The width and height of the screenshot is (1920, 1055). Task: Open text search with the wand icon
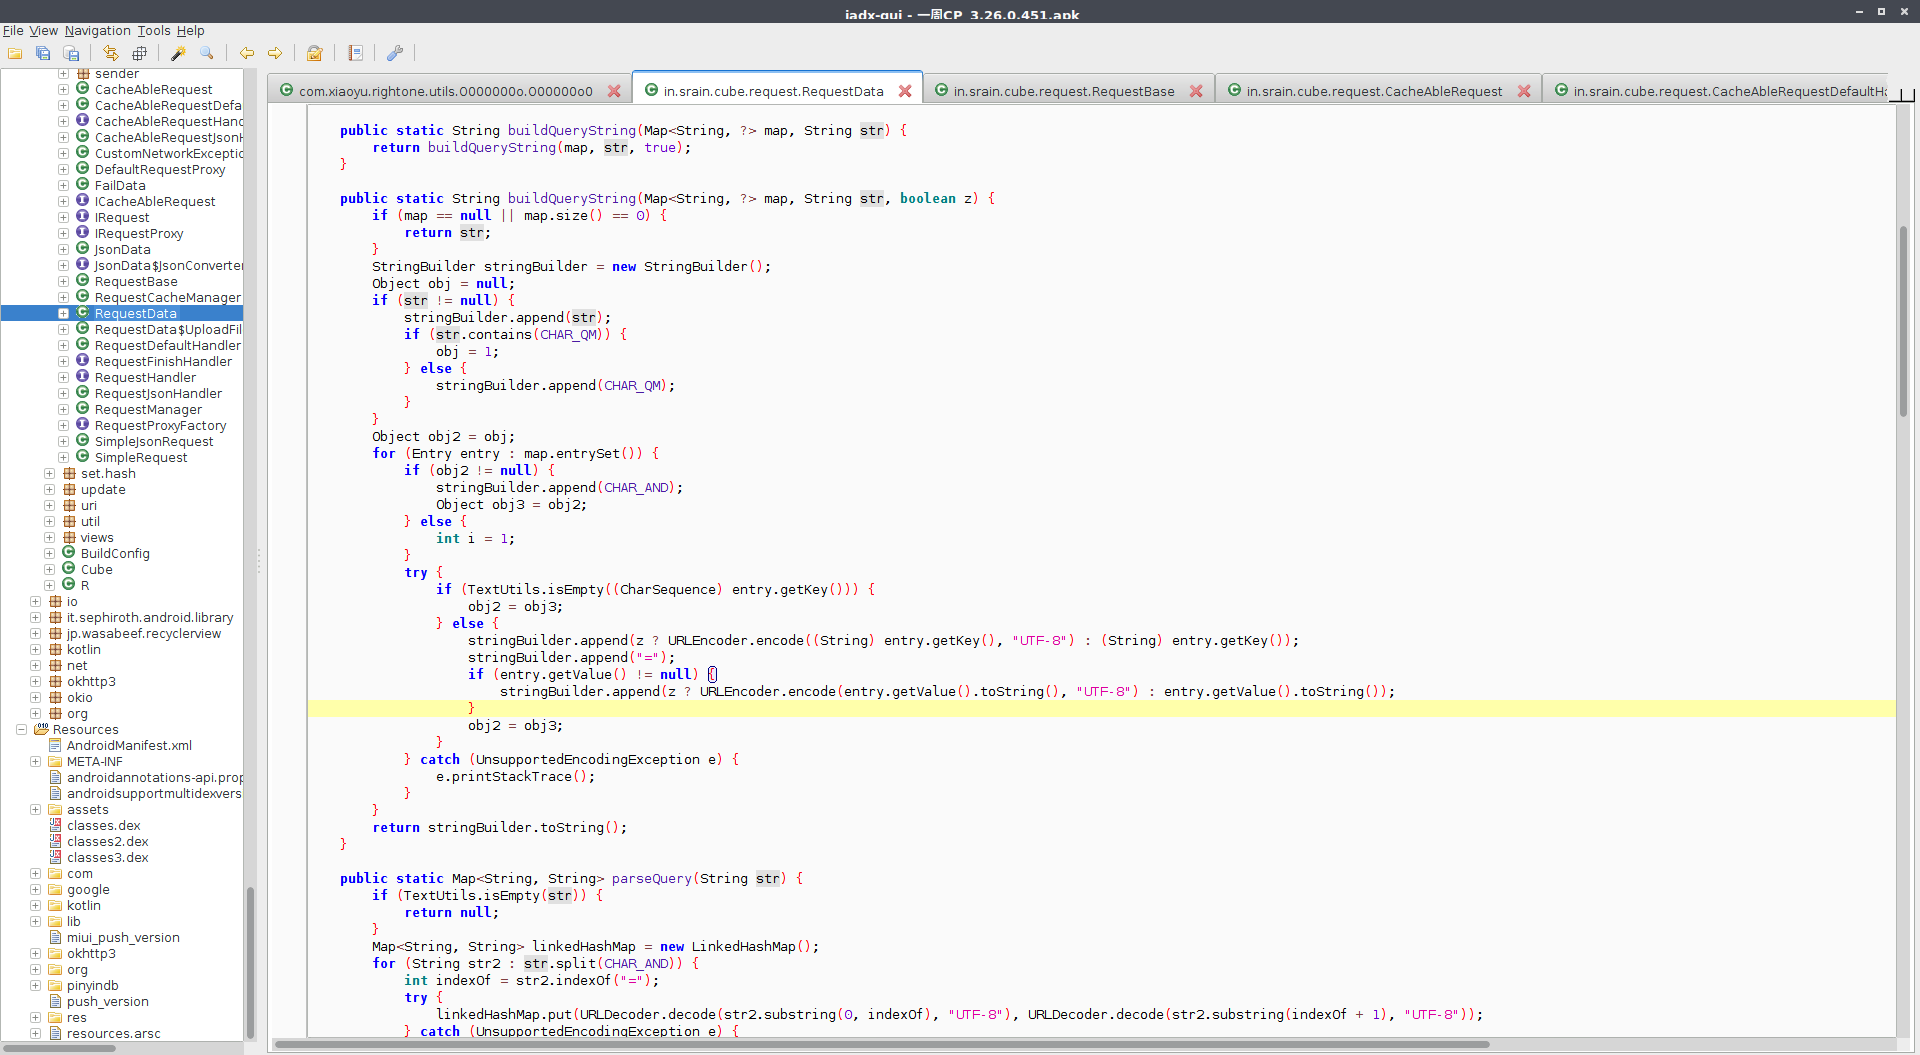(x=178, y=53)
